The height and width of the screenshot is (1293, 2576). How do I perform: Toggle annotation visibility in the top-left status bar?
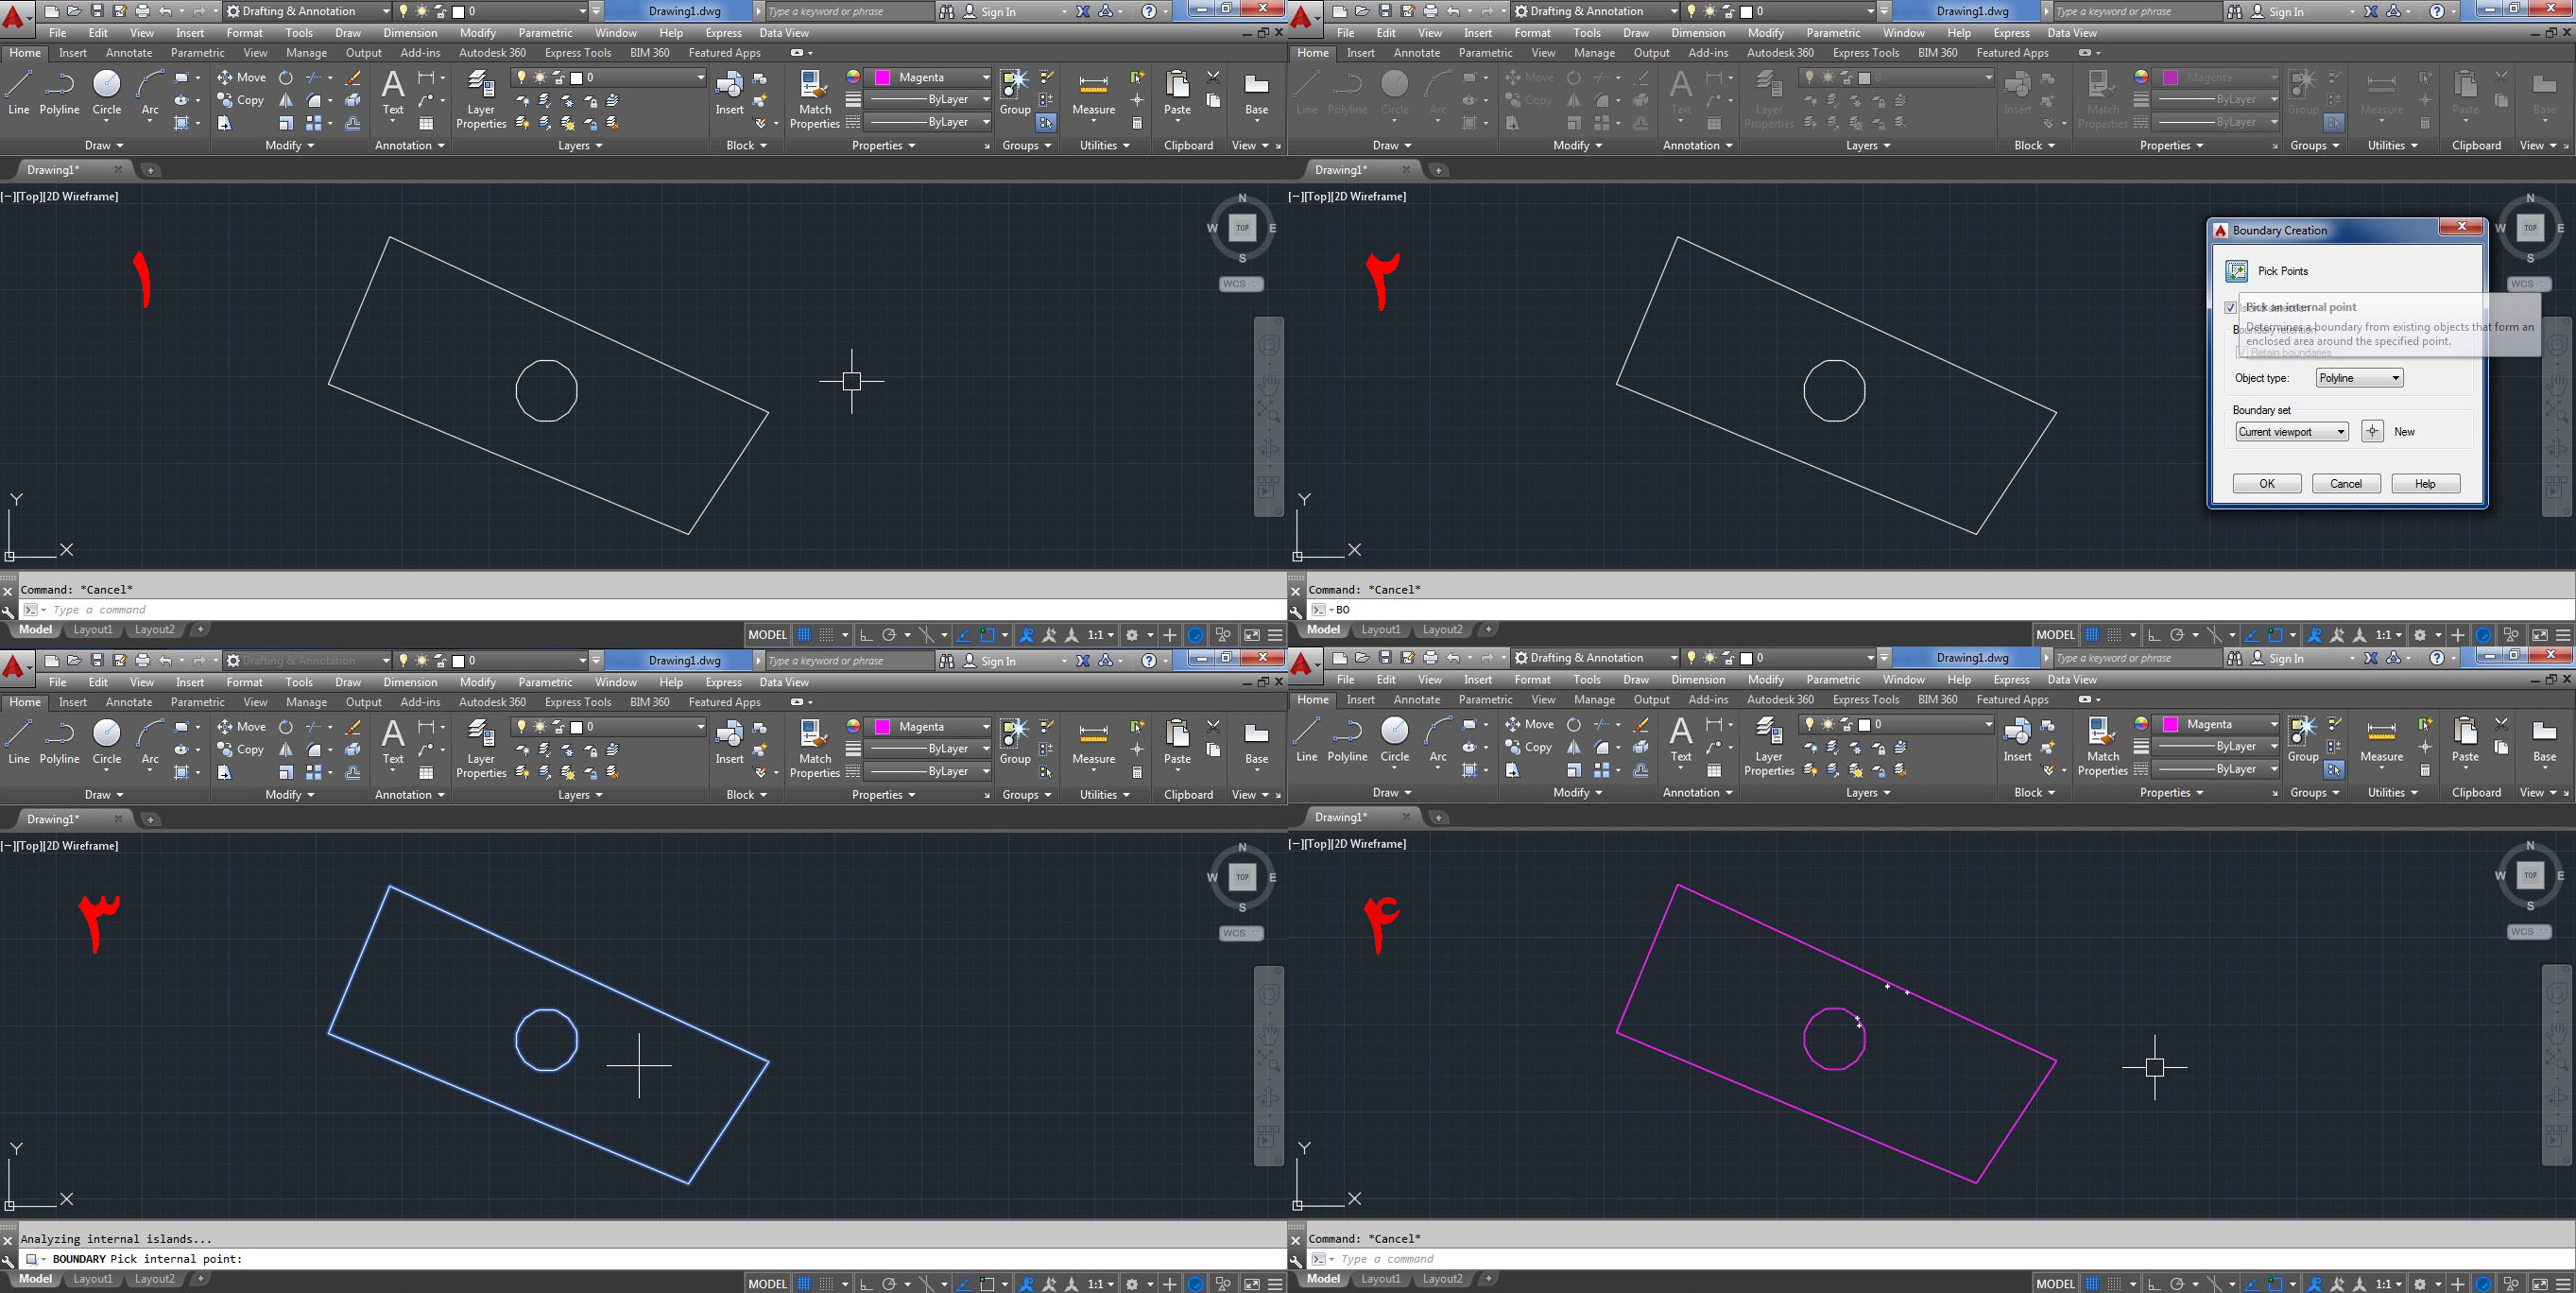point(1026,635)
